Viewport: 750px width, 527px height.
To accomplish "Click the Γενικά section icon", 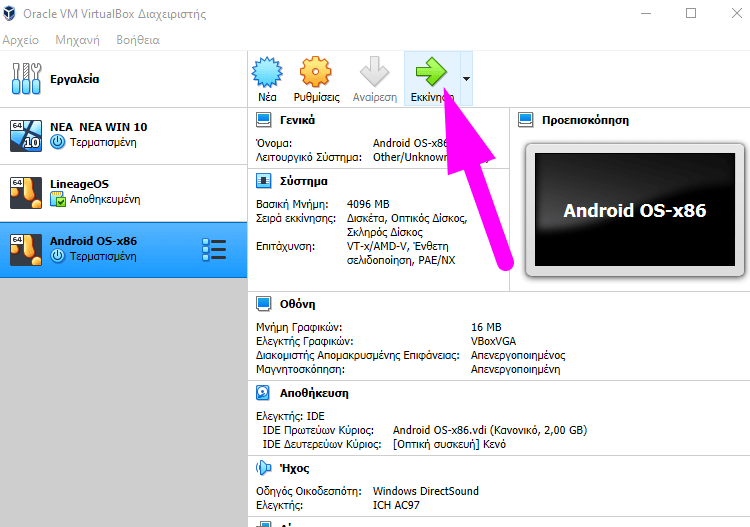I will point(263,120).
